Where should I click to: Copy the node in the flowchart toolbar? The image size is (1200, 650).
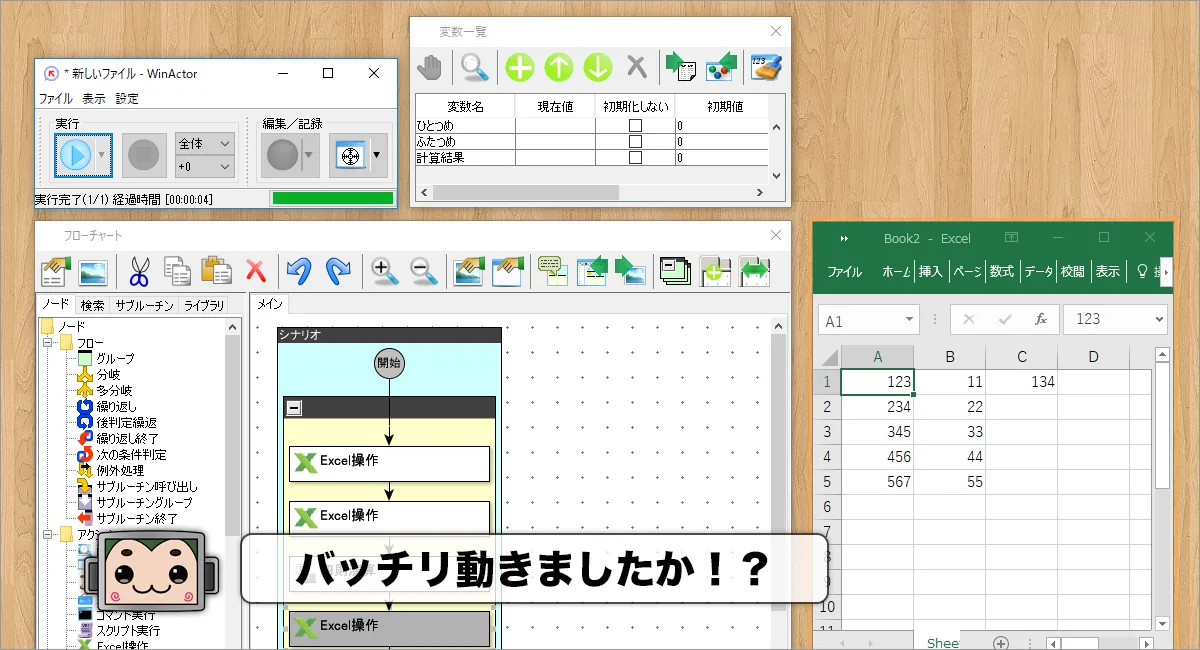(x=178, y=271)
